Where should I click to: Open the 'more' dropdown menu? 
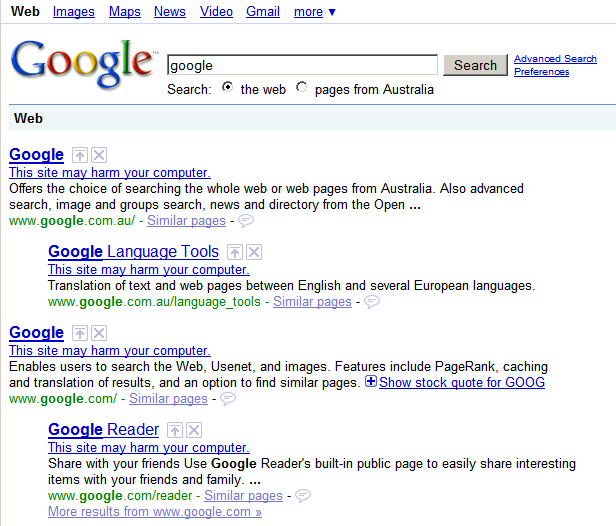click(315, 12)
